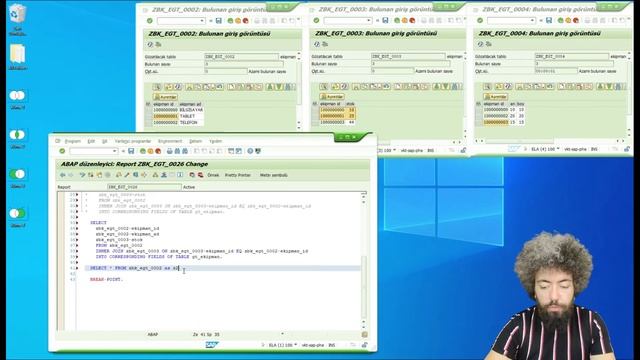Click the Activate (wand) icon in ABAP editor

[127, 175]
